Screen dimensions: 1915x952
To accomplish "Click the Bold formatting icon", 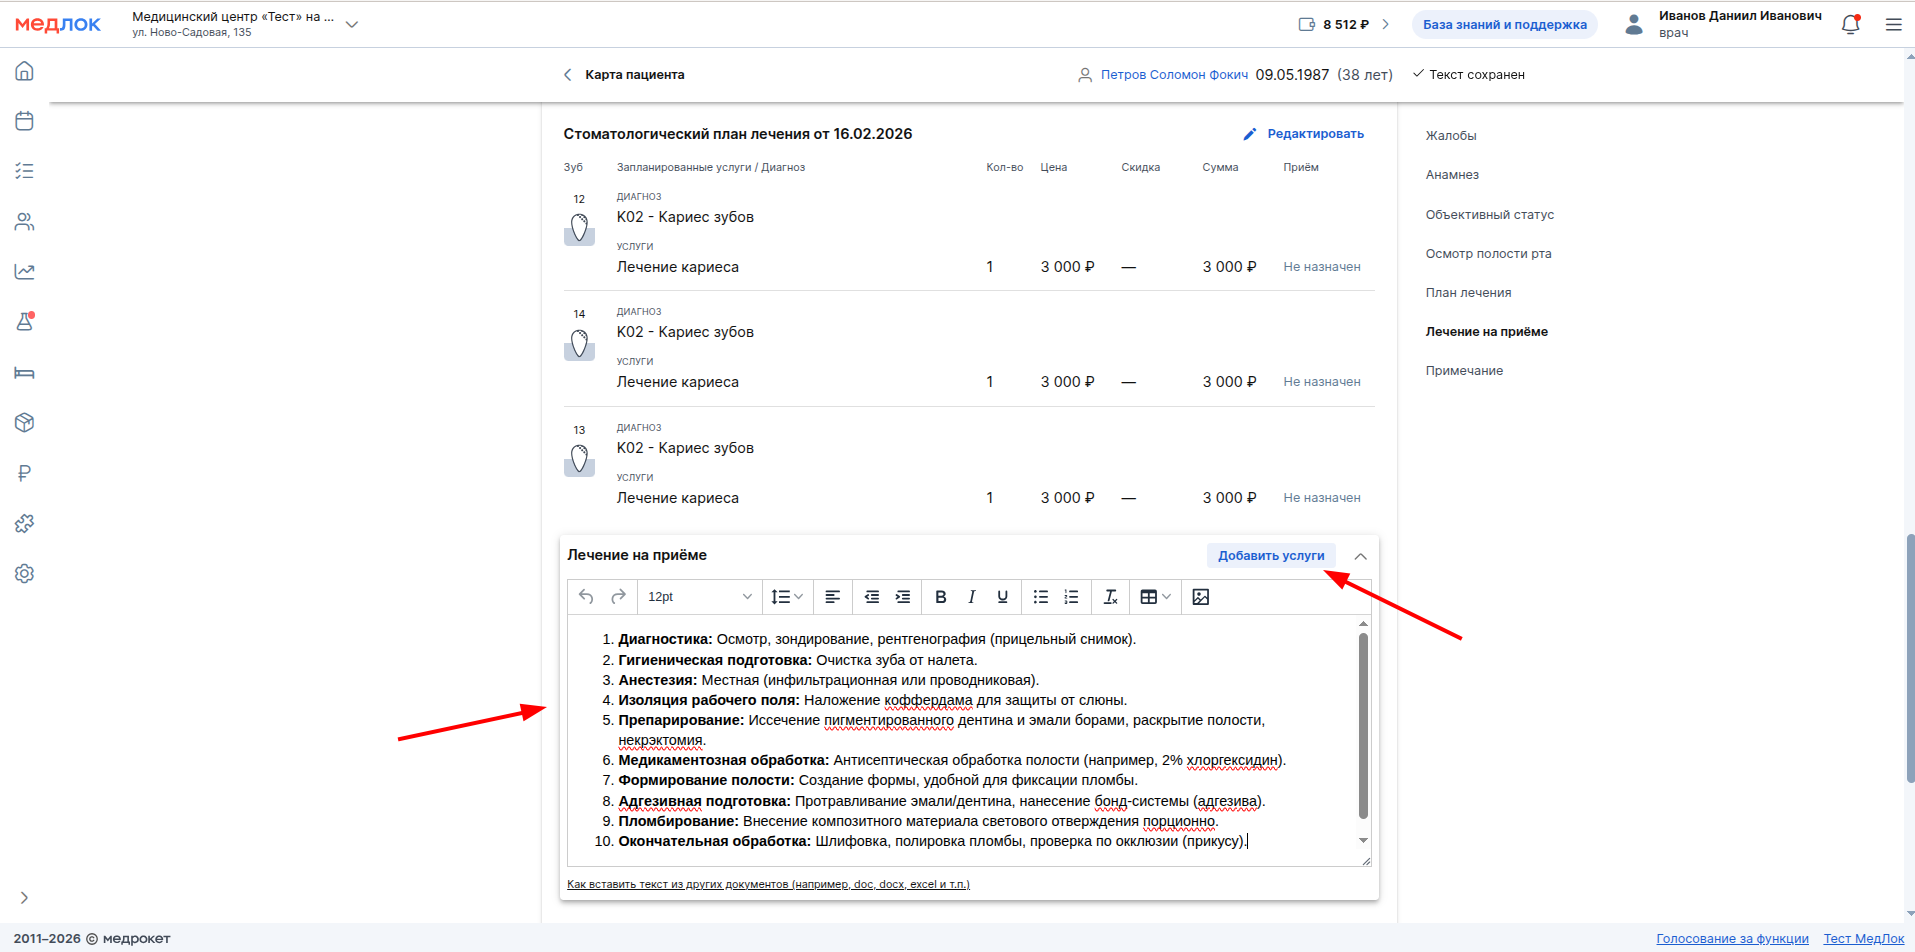I will click(940, 597).
